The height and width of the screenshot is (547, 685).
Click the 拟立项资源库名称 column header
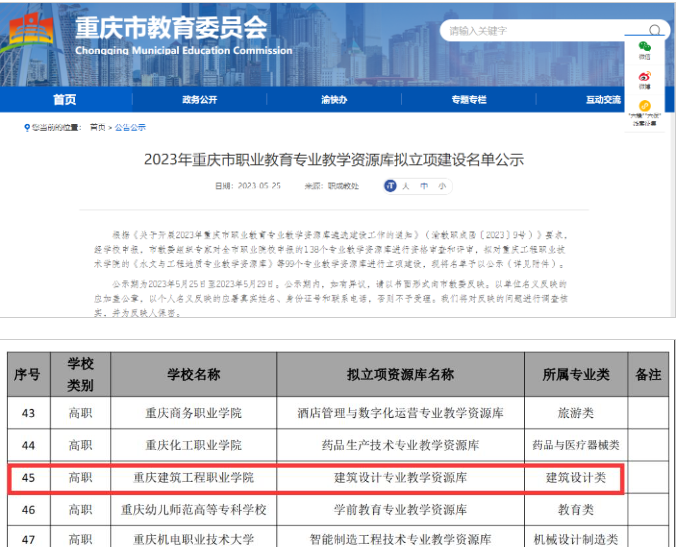click(400, 374)
